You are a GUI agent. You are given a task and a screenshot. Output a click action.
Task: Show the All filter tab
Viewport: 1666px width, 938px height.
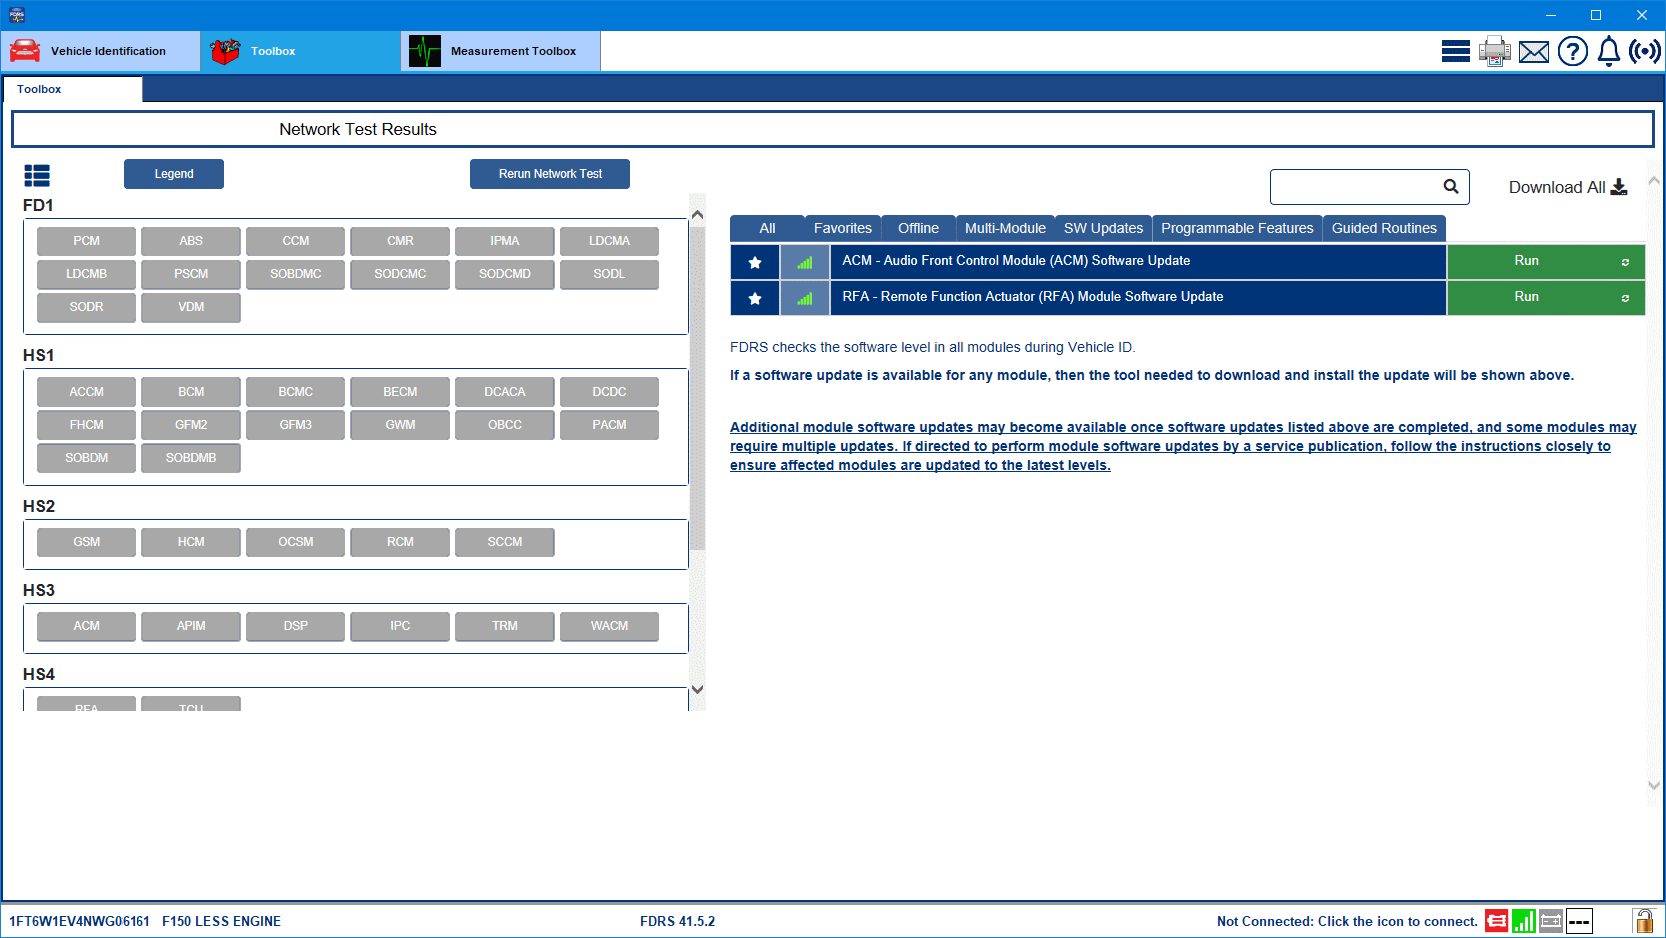click(x=767, y=228)
